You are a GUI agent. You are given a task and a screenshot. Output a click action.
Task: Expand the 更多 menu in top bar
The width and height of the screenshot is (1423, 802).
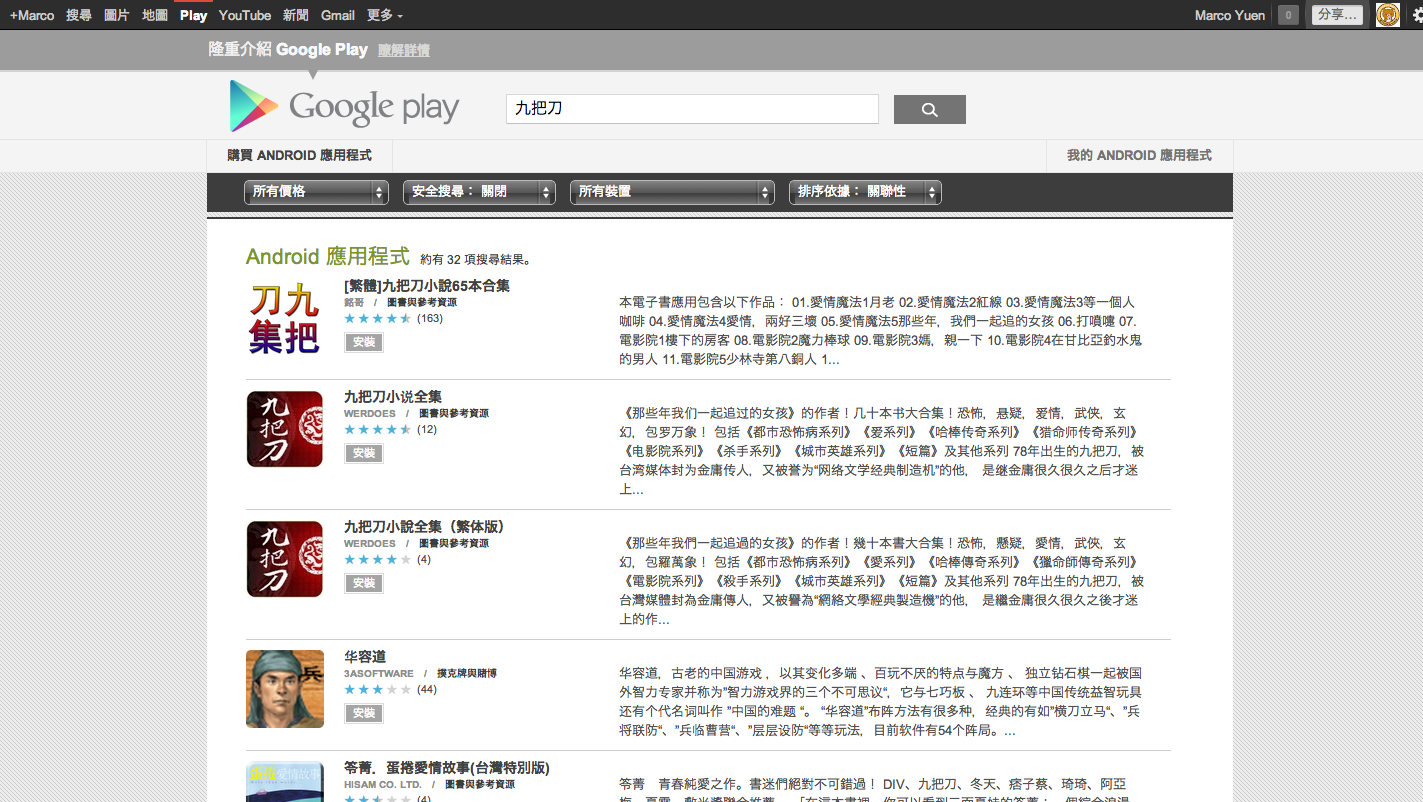[385, 15]
